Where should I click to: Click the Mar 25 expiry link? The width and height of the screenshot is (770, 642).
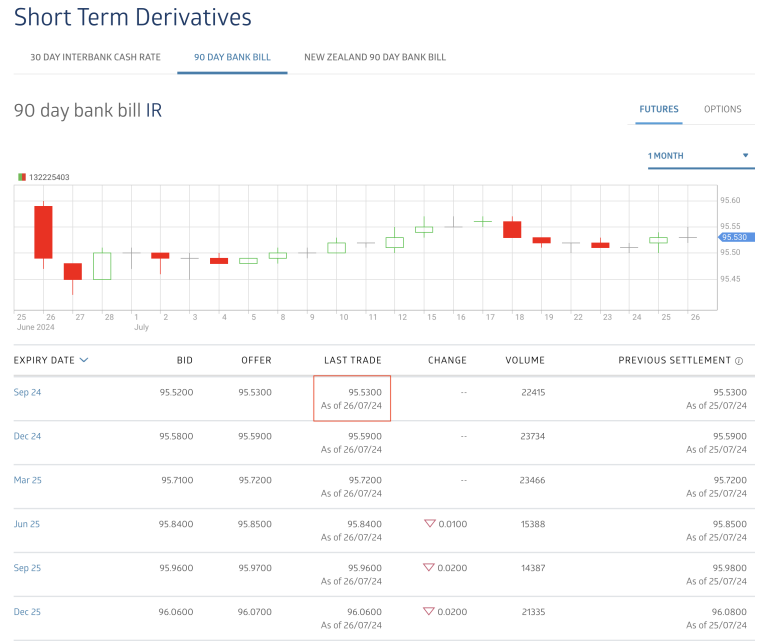click(x=28, y=480)
